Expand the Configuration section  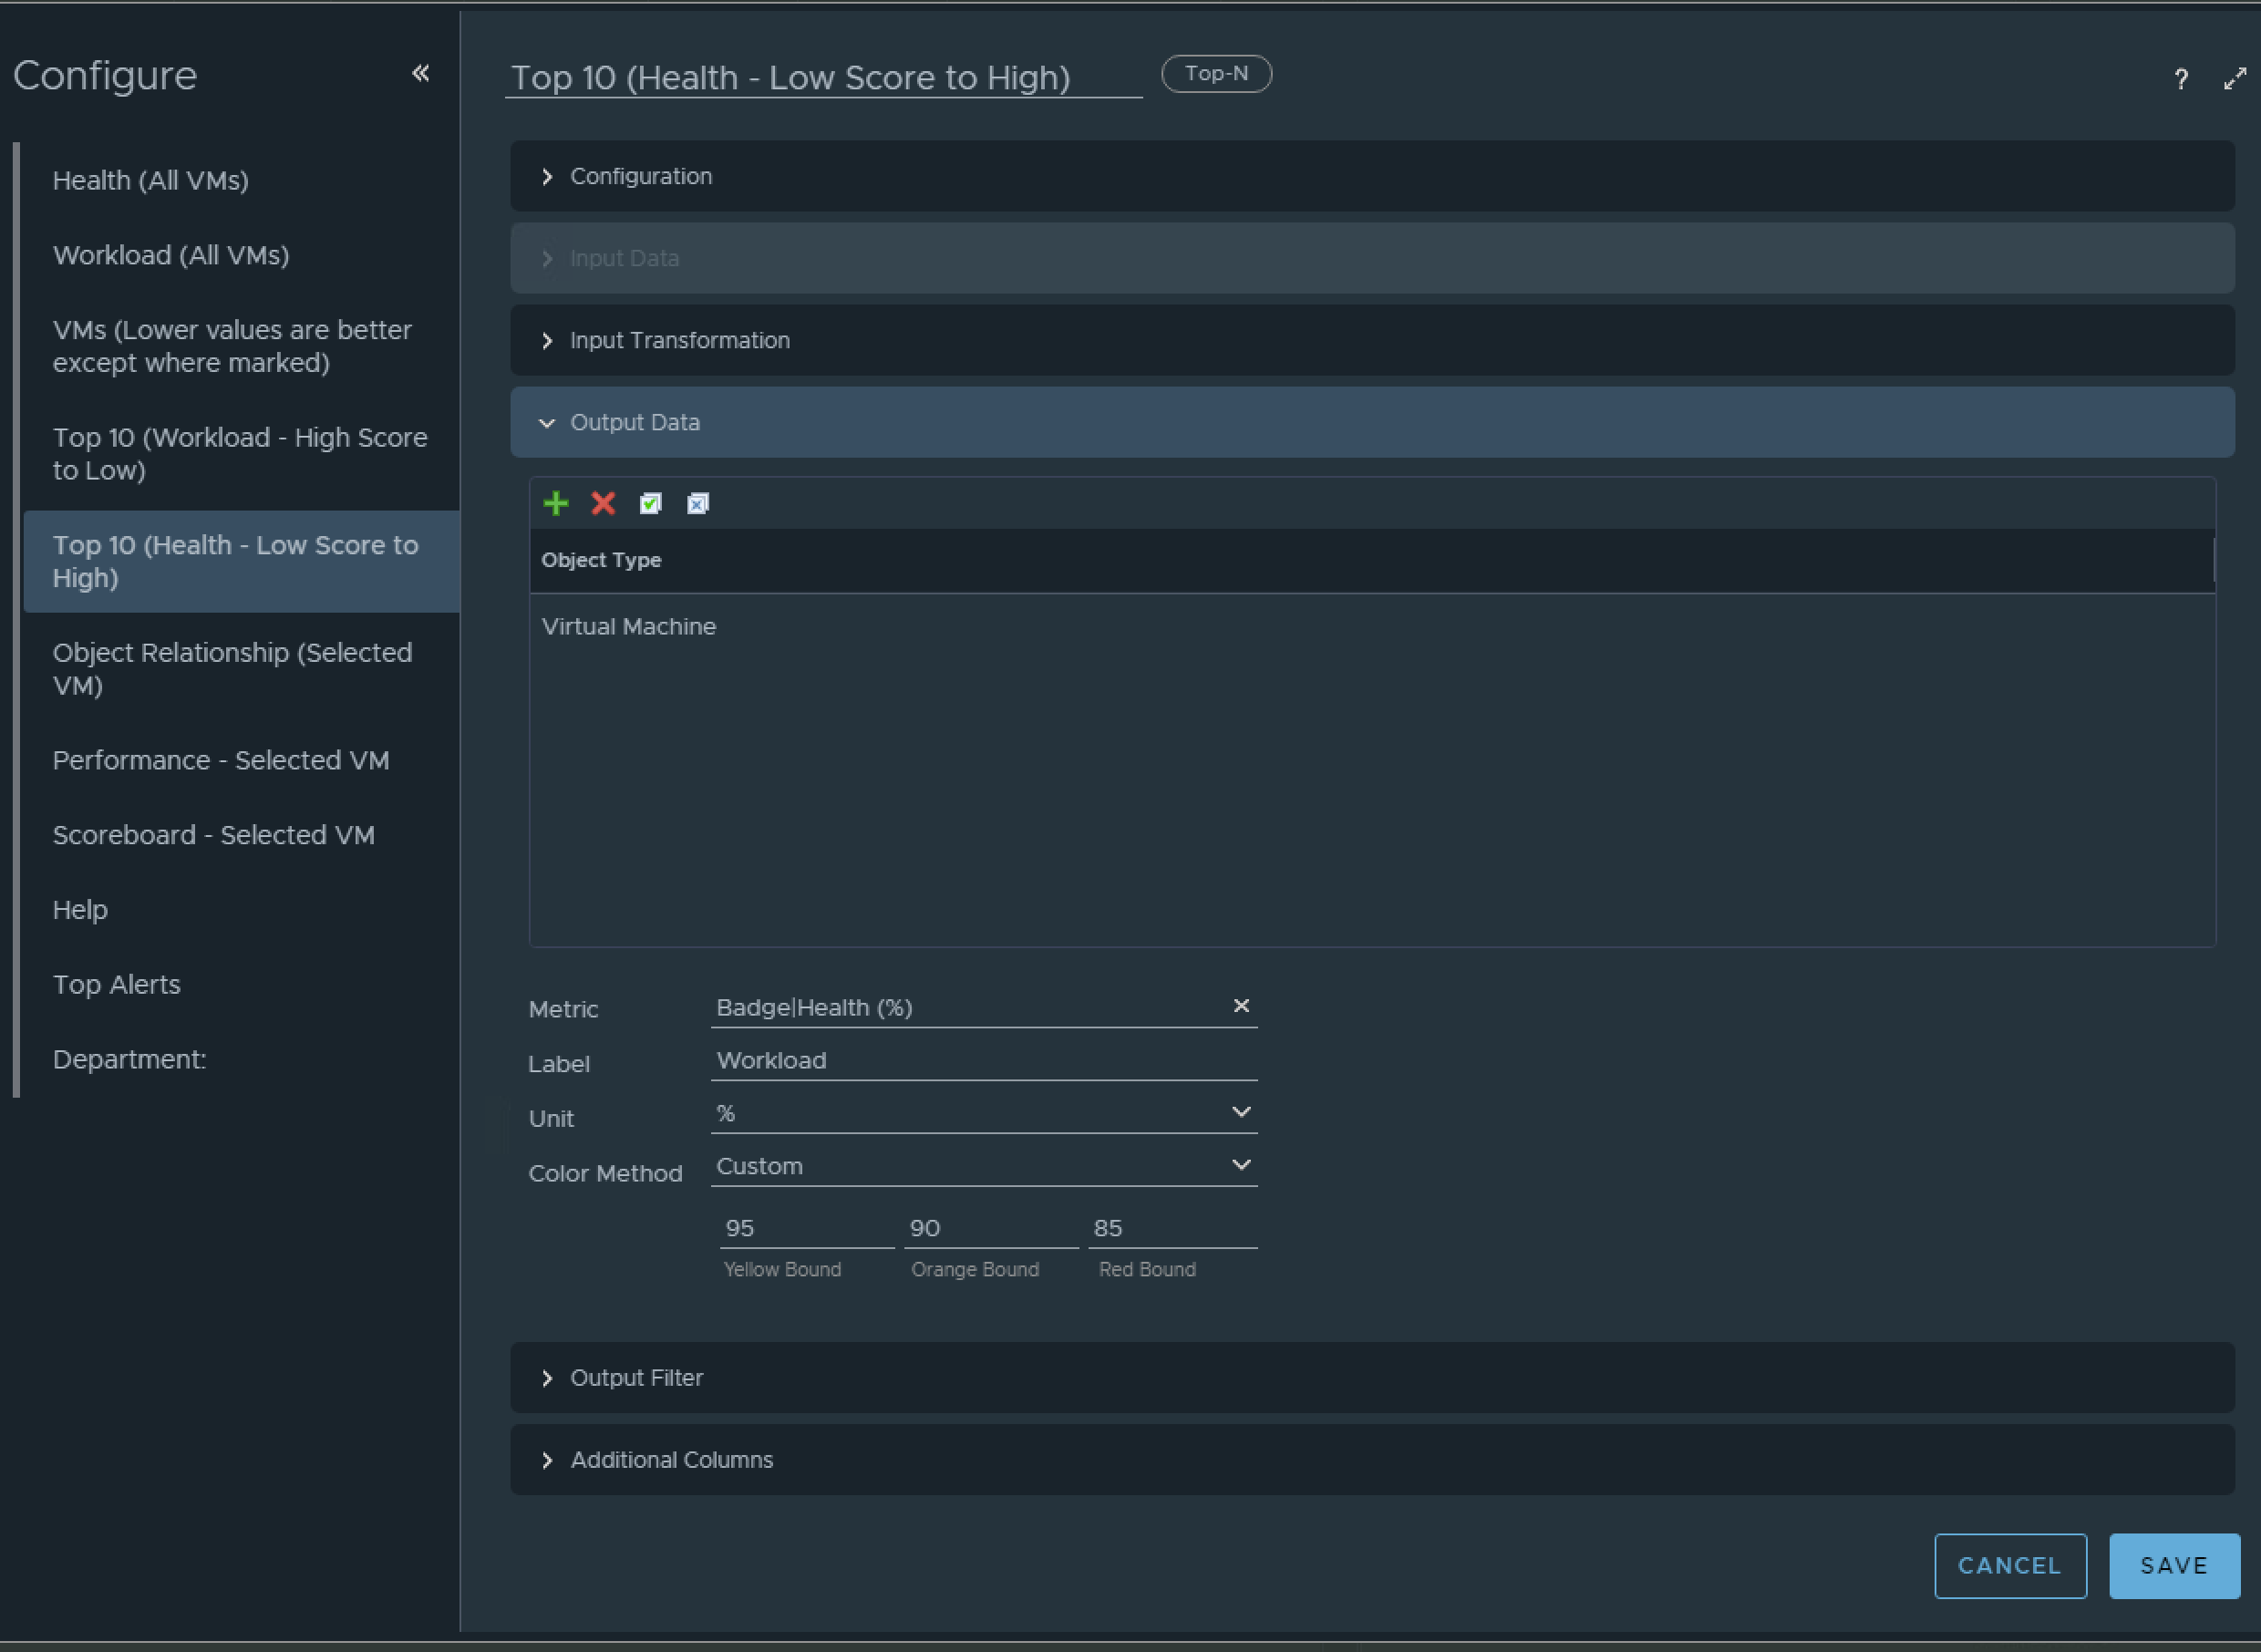pyautogui.click(x=640, y=176)
